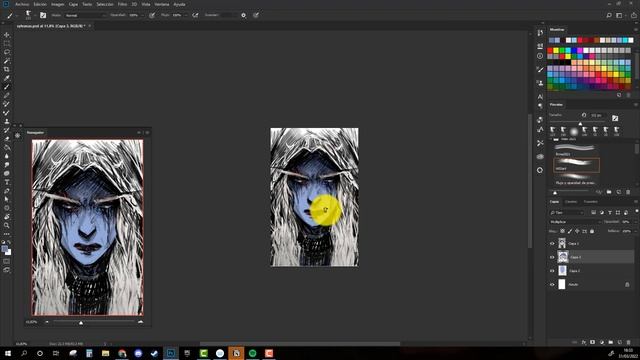Open brush settings panel toggle in options bar
This screenshot has width=640, height=360.
[43, 15]
